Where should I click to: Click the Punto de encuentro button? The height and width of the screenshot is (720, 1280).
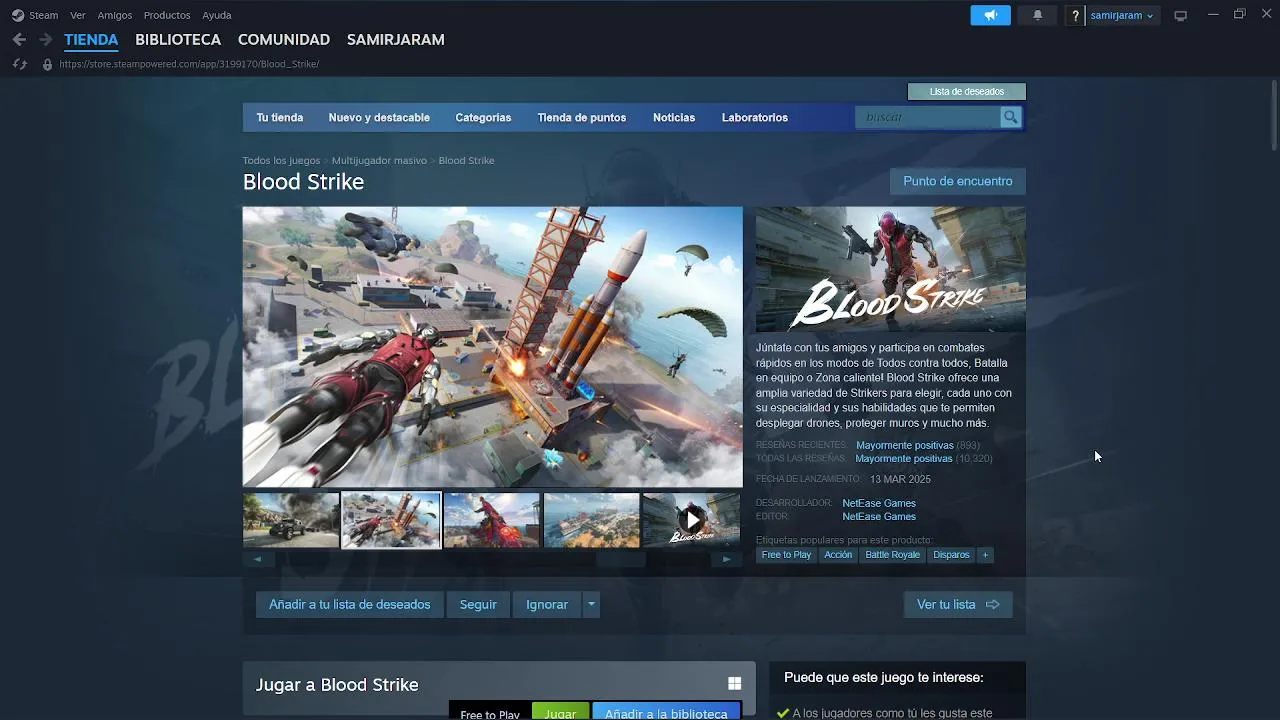coord(958,181)
